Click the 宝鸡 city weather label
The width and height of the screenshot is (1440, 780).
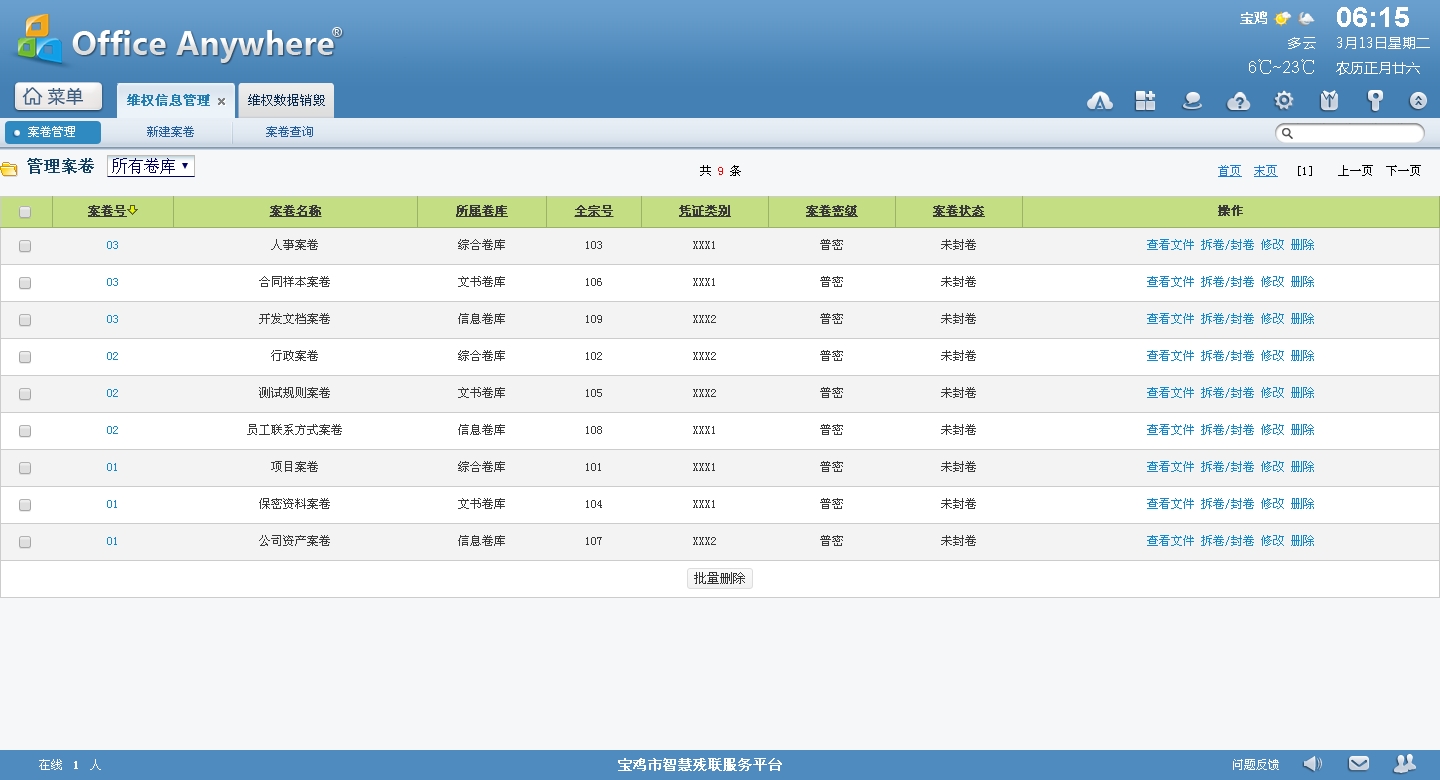click(1253, 18)
